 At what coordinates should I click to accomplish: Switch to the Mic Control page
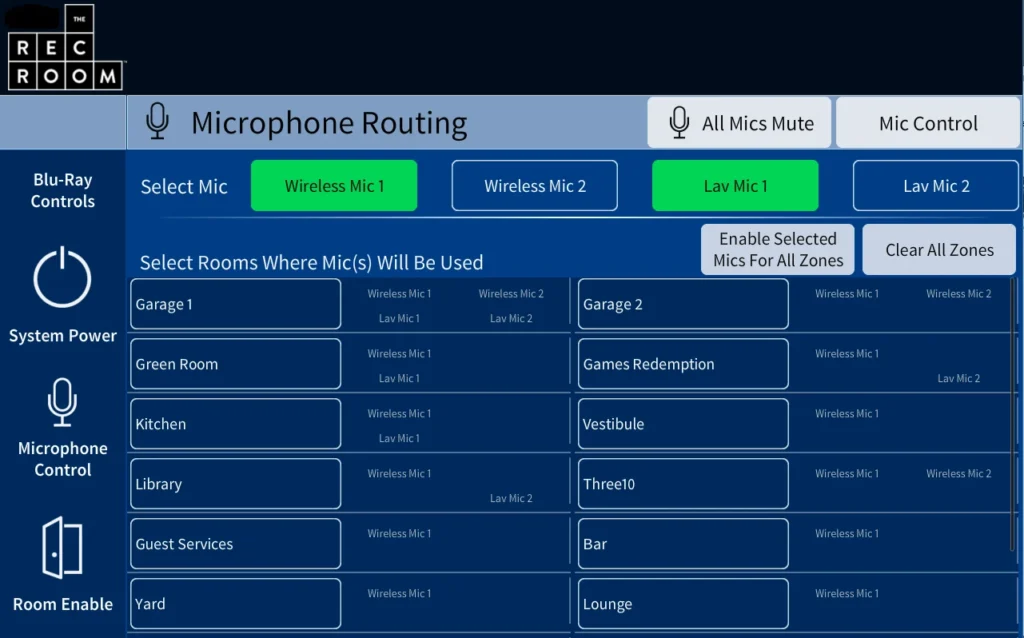(927, 122)
